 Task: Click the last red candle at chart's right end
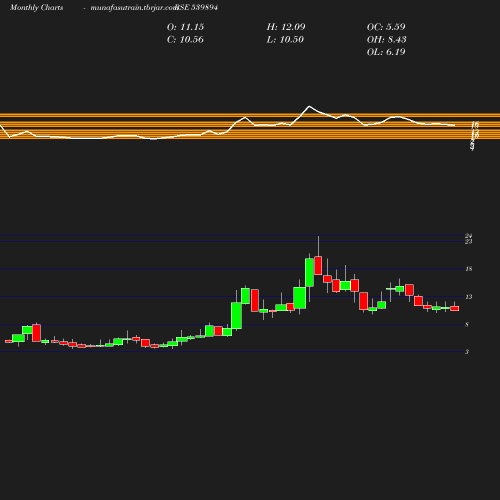pyautogui.click(x=455, y=308)
